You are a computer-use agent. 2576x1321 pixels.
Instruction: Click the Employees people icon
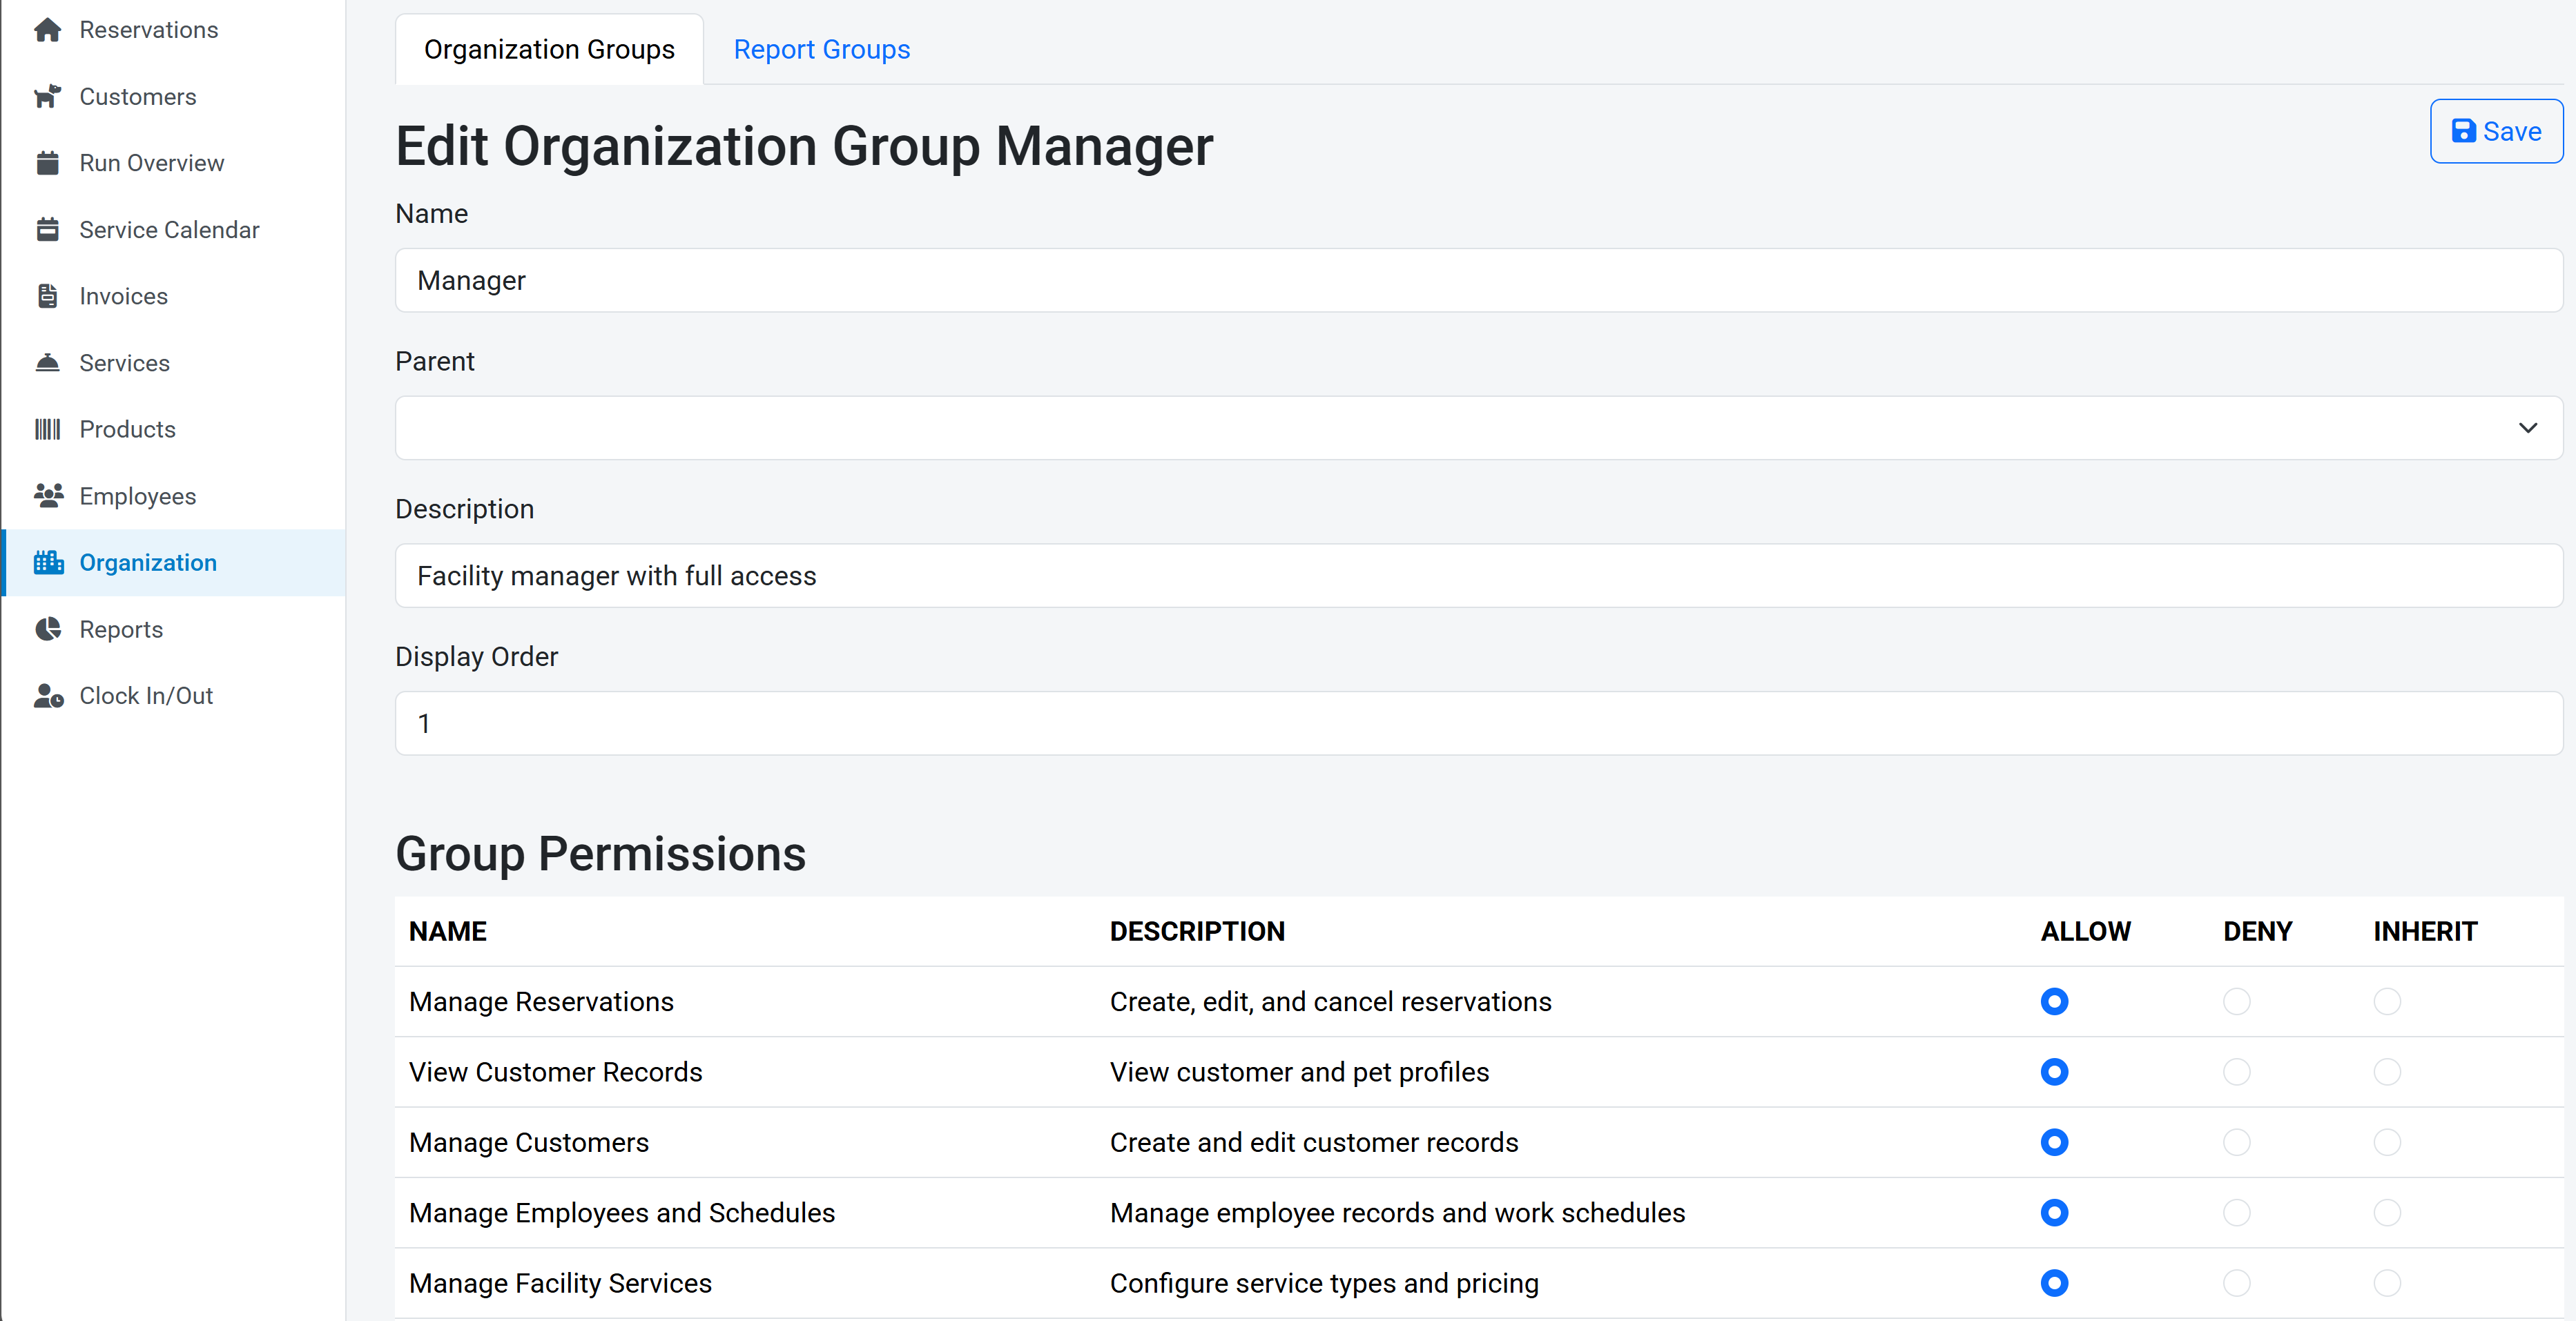(47, 496)
